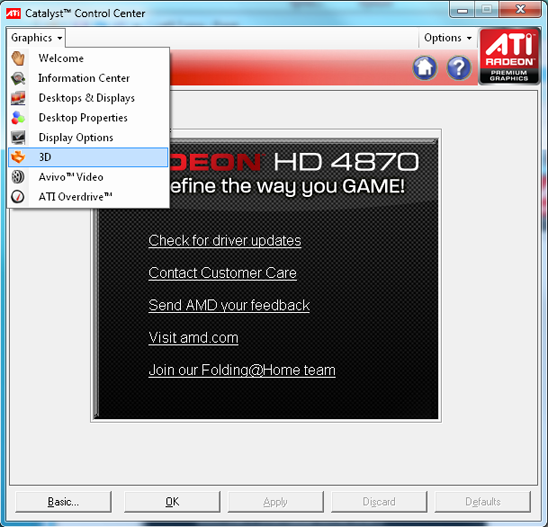Click the Display Options monitor icon
Image resolution: width=548 pixels, height=527 pixels.
[18, 137]
